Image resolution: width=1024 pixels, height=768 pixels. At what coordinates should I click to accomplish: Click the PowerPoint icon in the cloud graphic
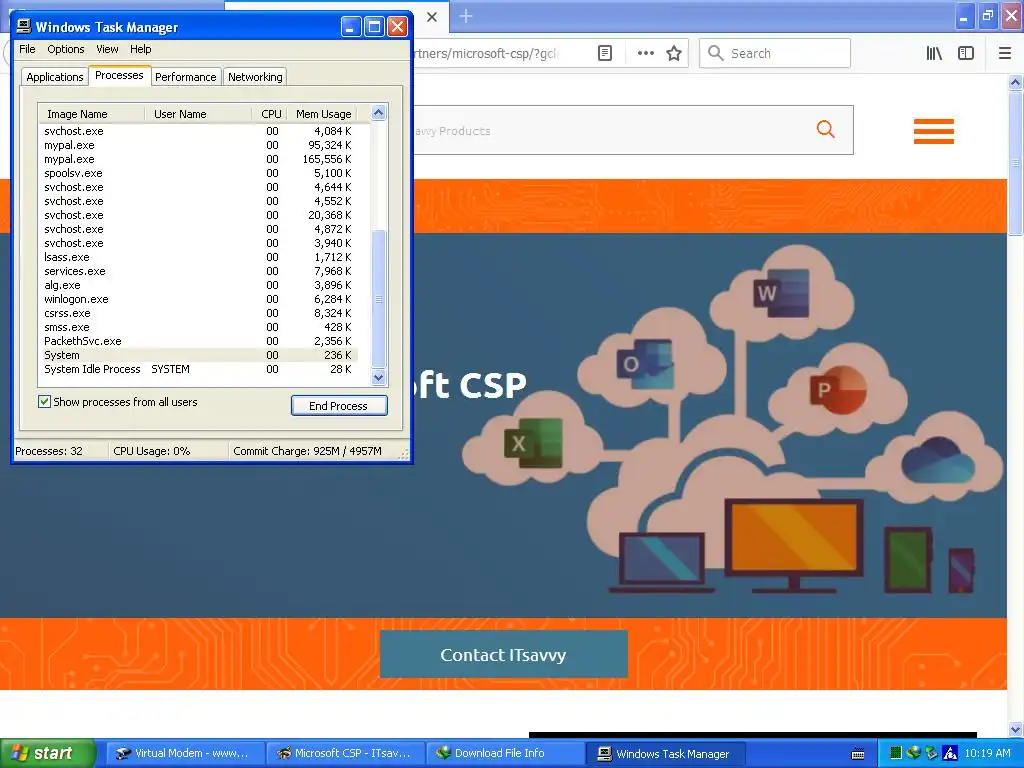838,390
